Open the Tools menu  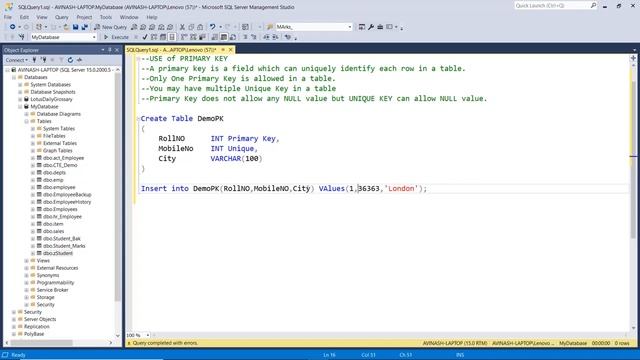pos(106,17)
